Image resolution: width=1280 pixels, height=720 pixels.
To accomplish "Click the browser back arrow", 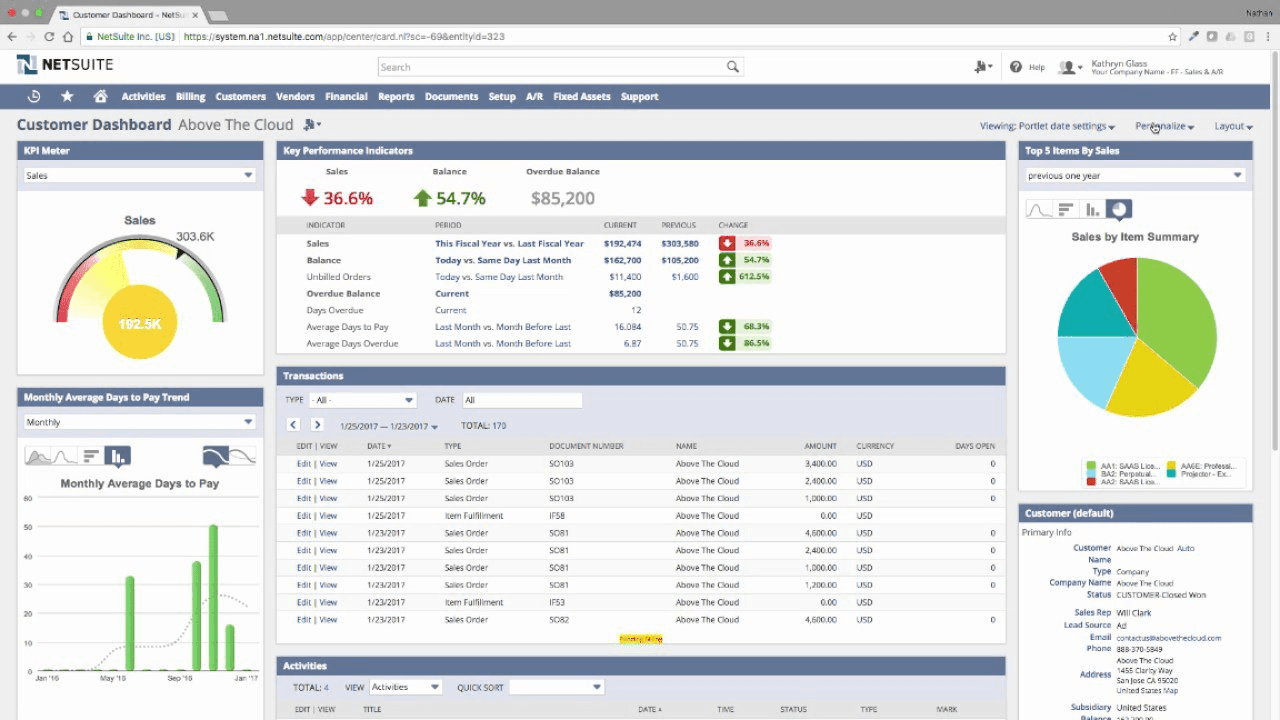I will click(x=12, y=36).
